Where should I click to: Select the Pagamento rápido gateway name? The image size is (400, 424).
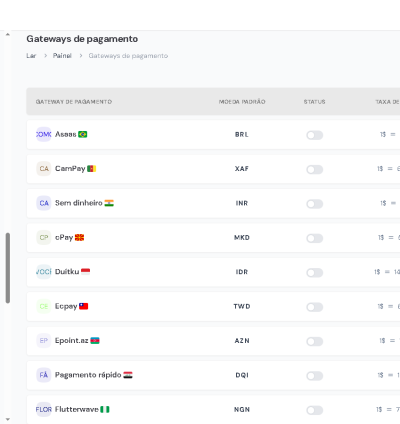[x=88, y=375]
